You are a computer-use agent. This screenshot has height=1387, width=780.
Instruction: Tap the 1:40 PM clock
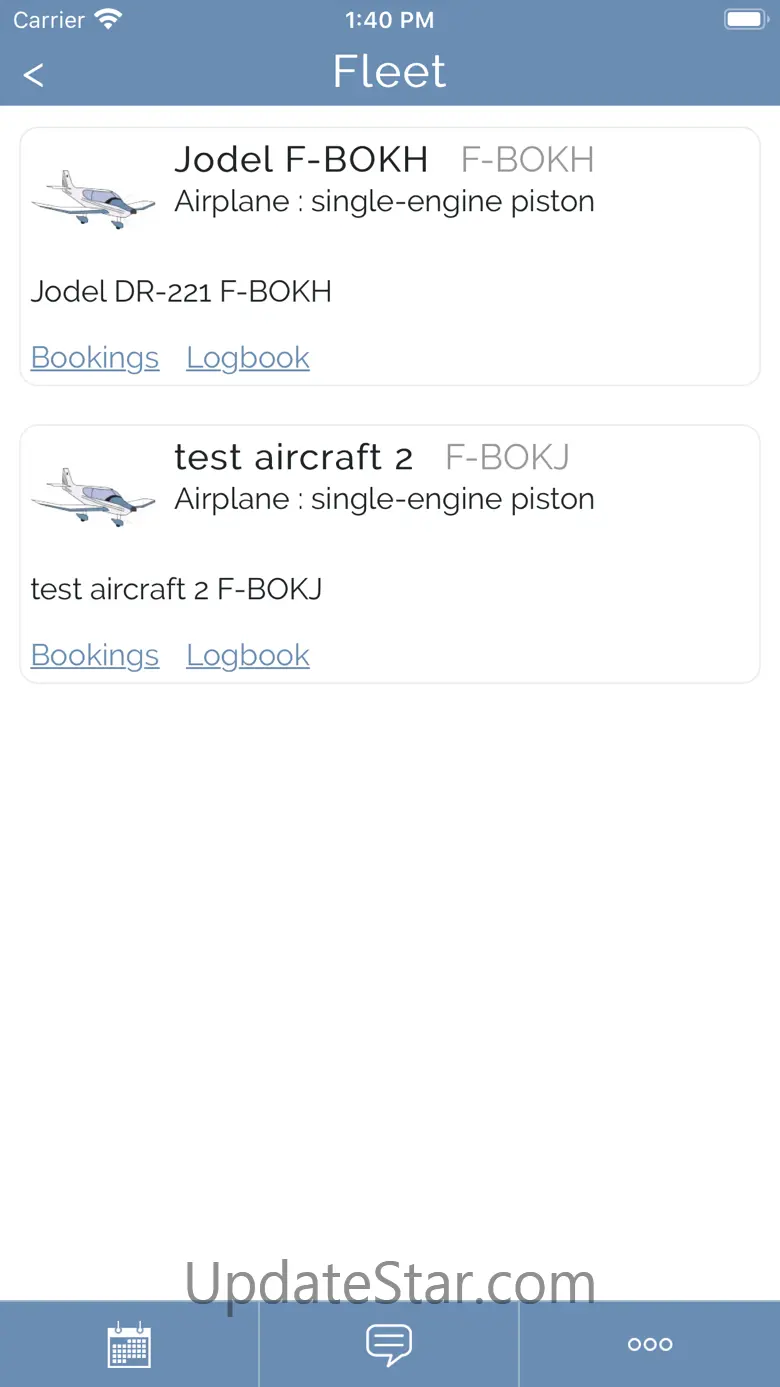click(390, 19)
